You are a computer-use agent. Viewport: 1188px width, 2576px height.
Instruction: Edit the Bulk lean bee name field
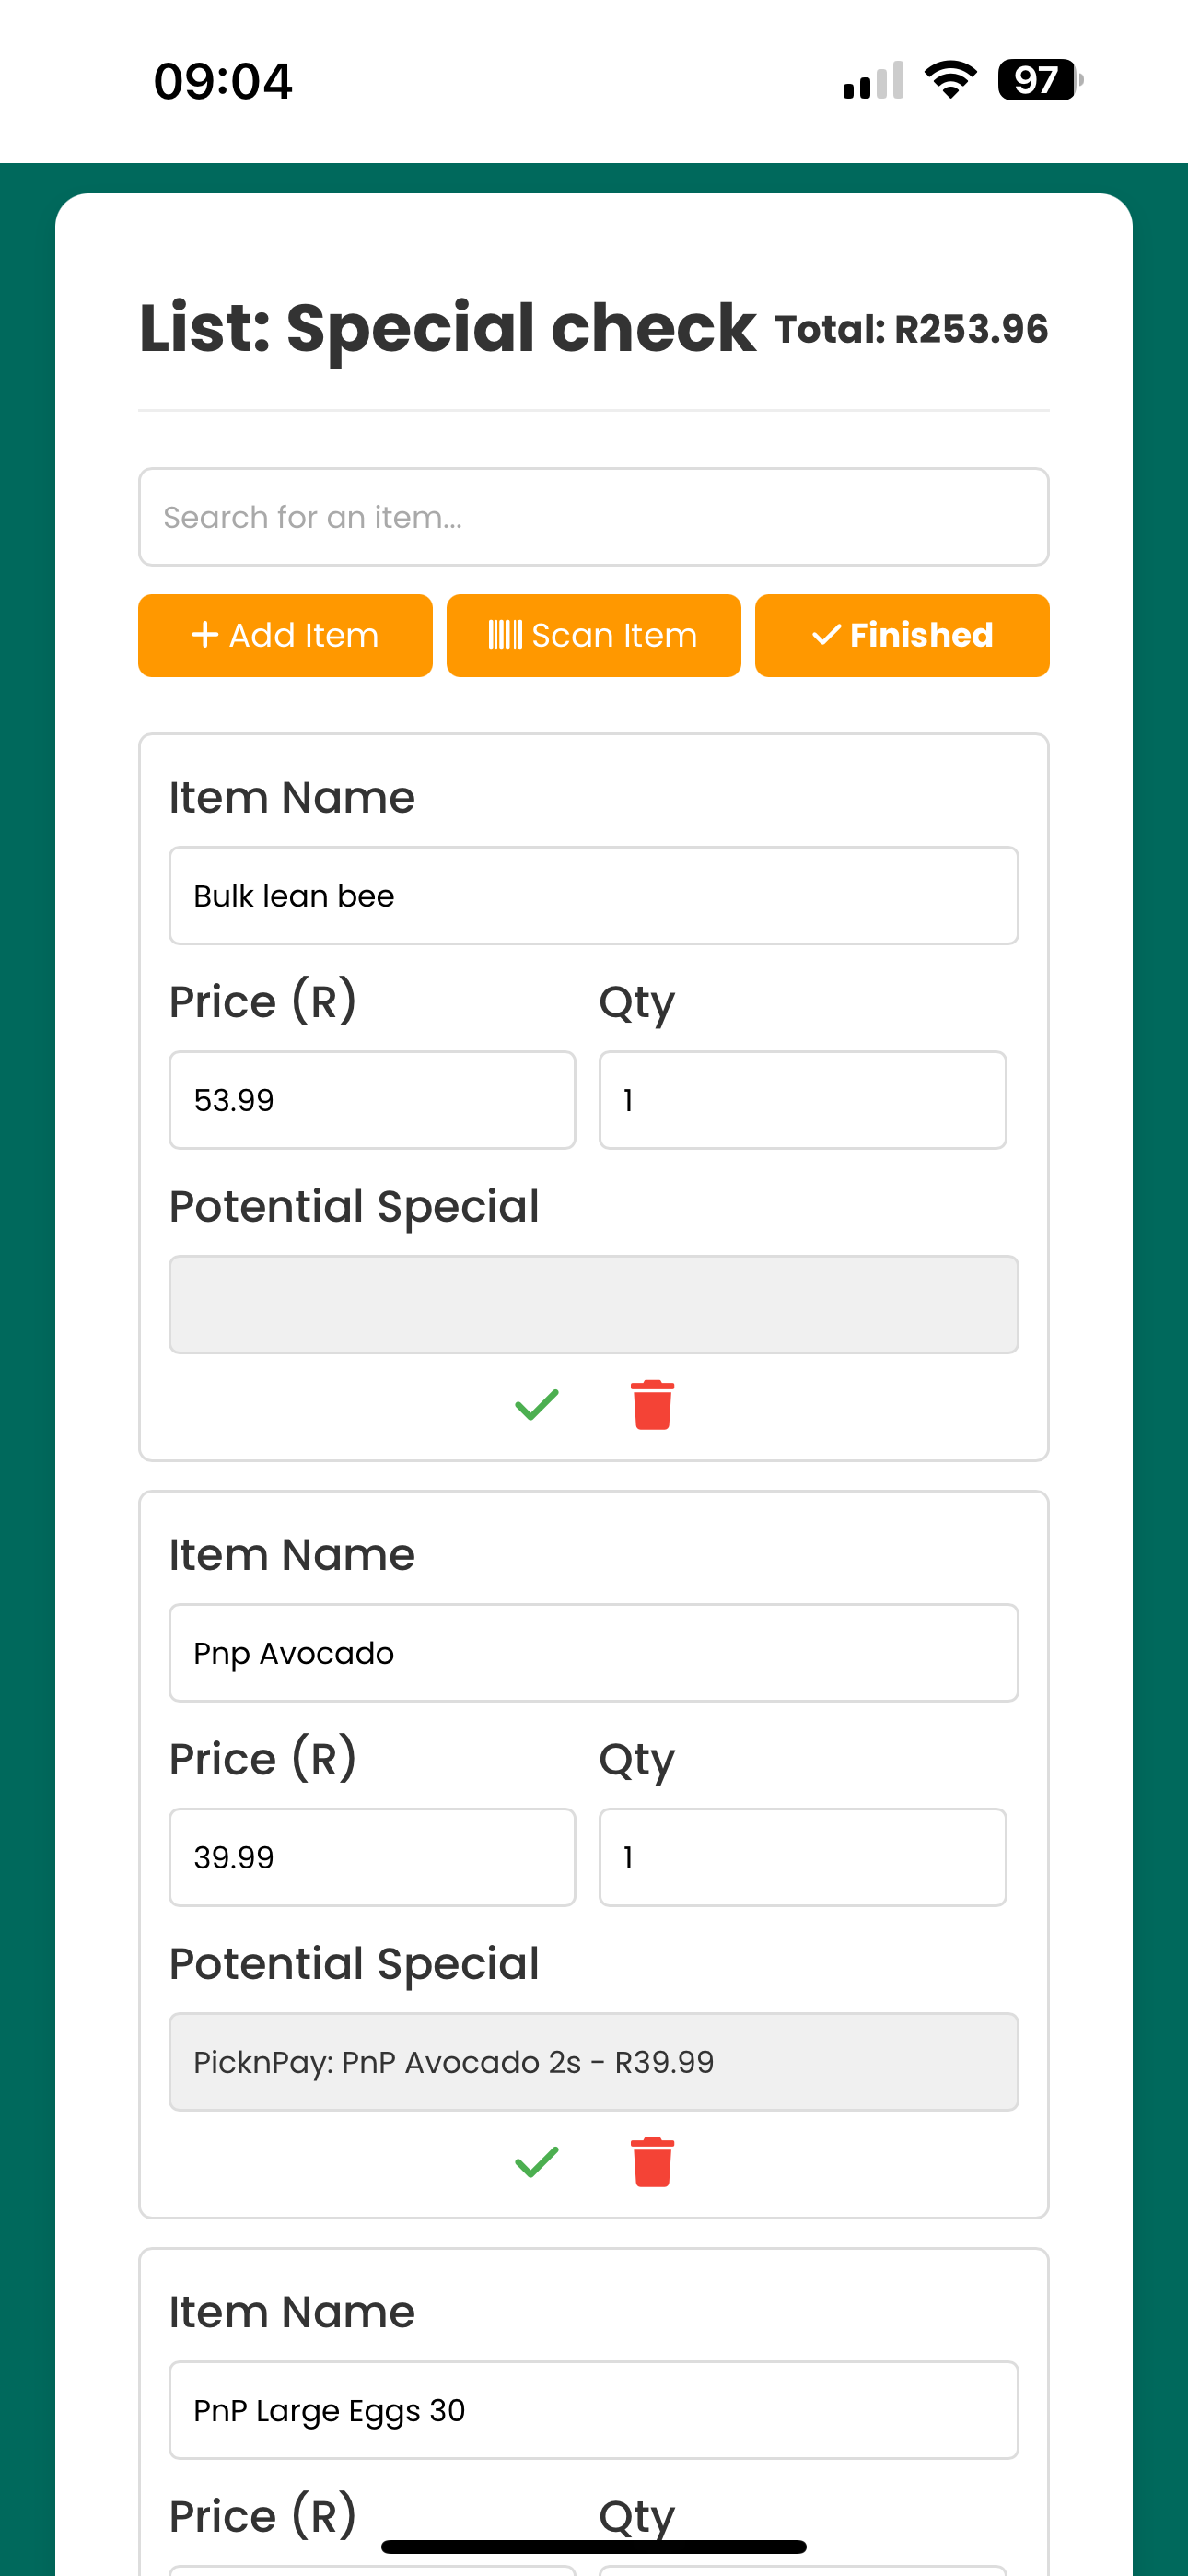[x=593, y=896]
